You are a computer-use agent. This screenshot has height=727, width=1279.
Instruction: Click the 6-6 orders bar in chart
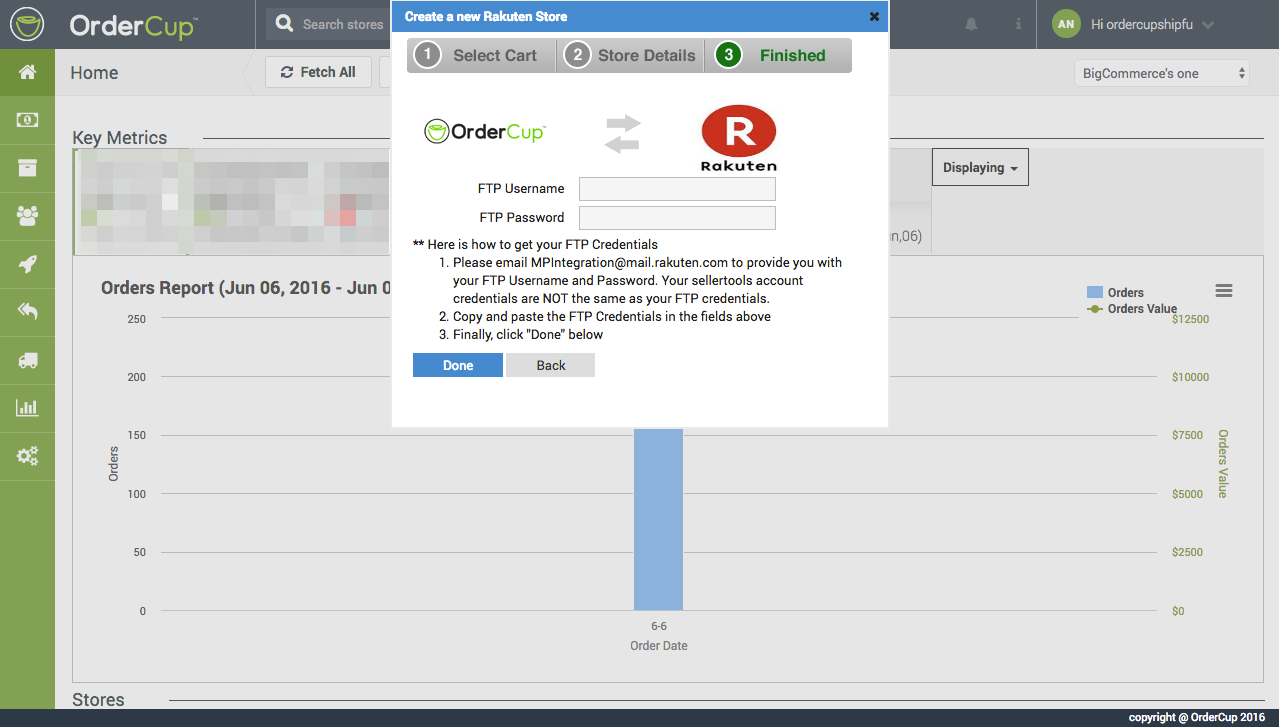658,519
